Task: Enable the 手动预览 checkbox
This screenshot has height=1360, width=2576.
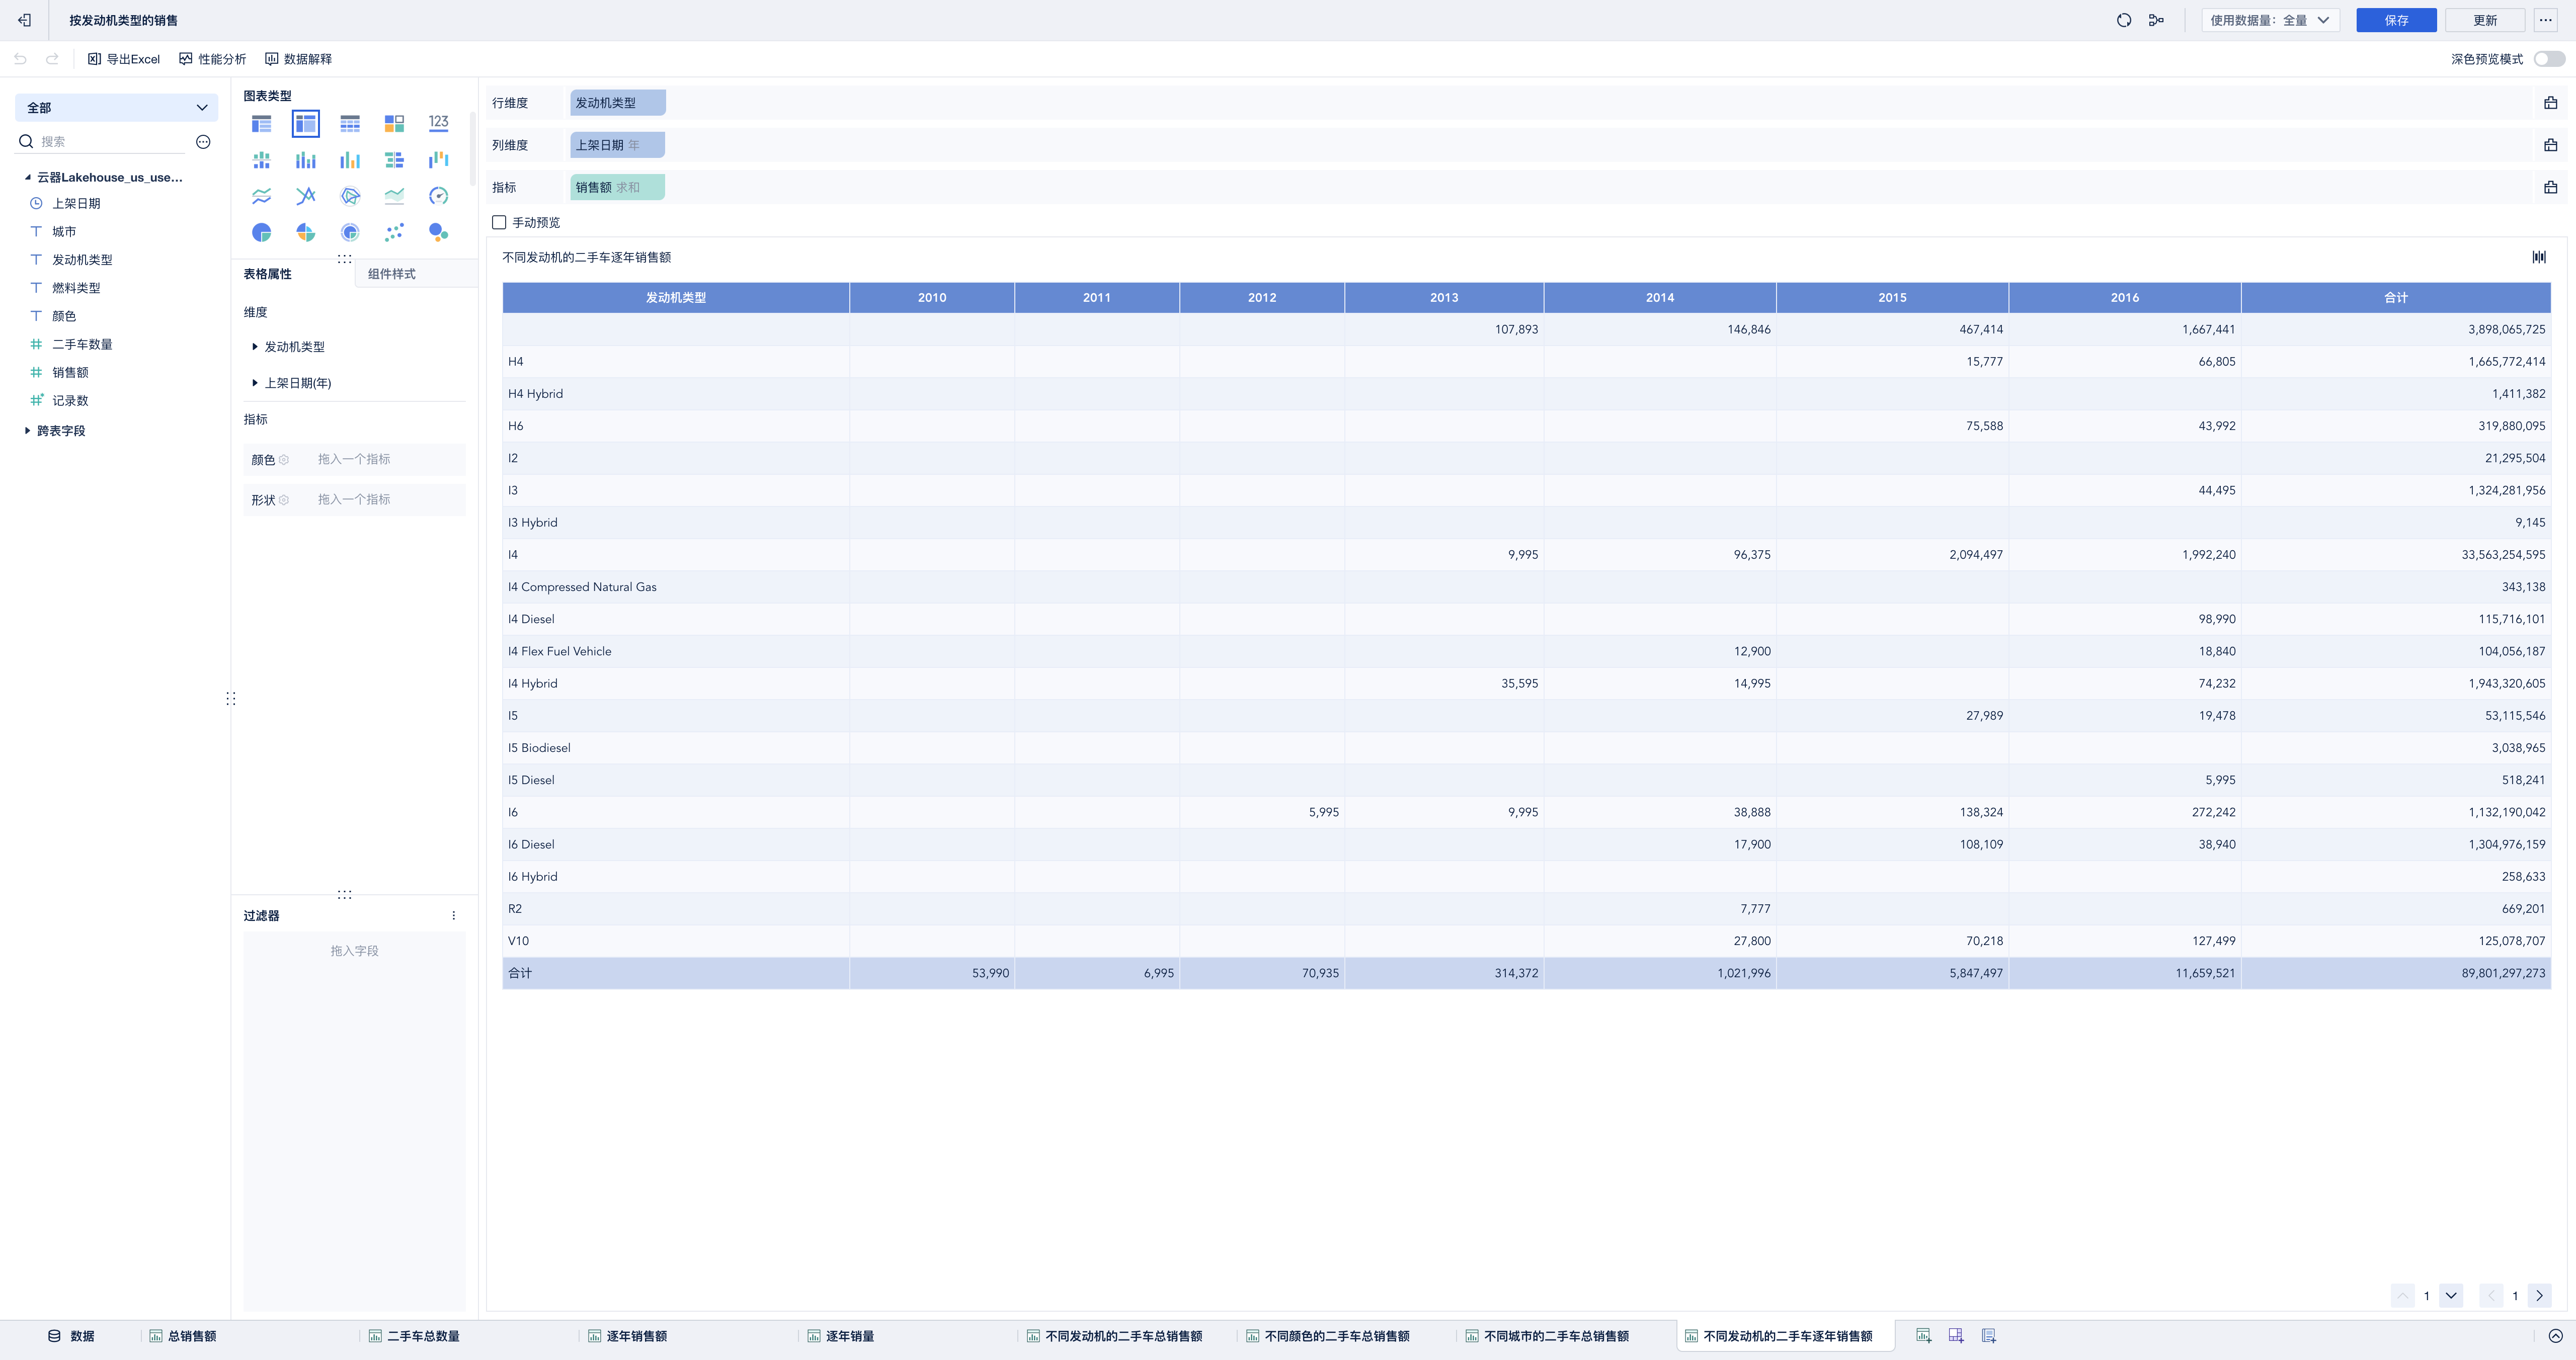Action: tap(499, 222)
